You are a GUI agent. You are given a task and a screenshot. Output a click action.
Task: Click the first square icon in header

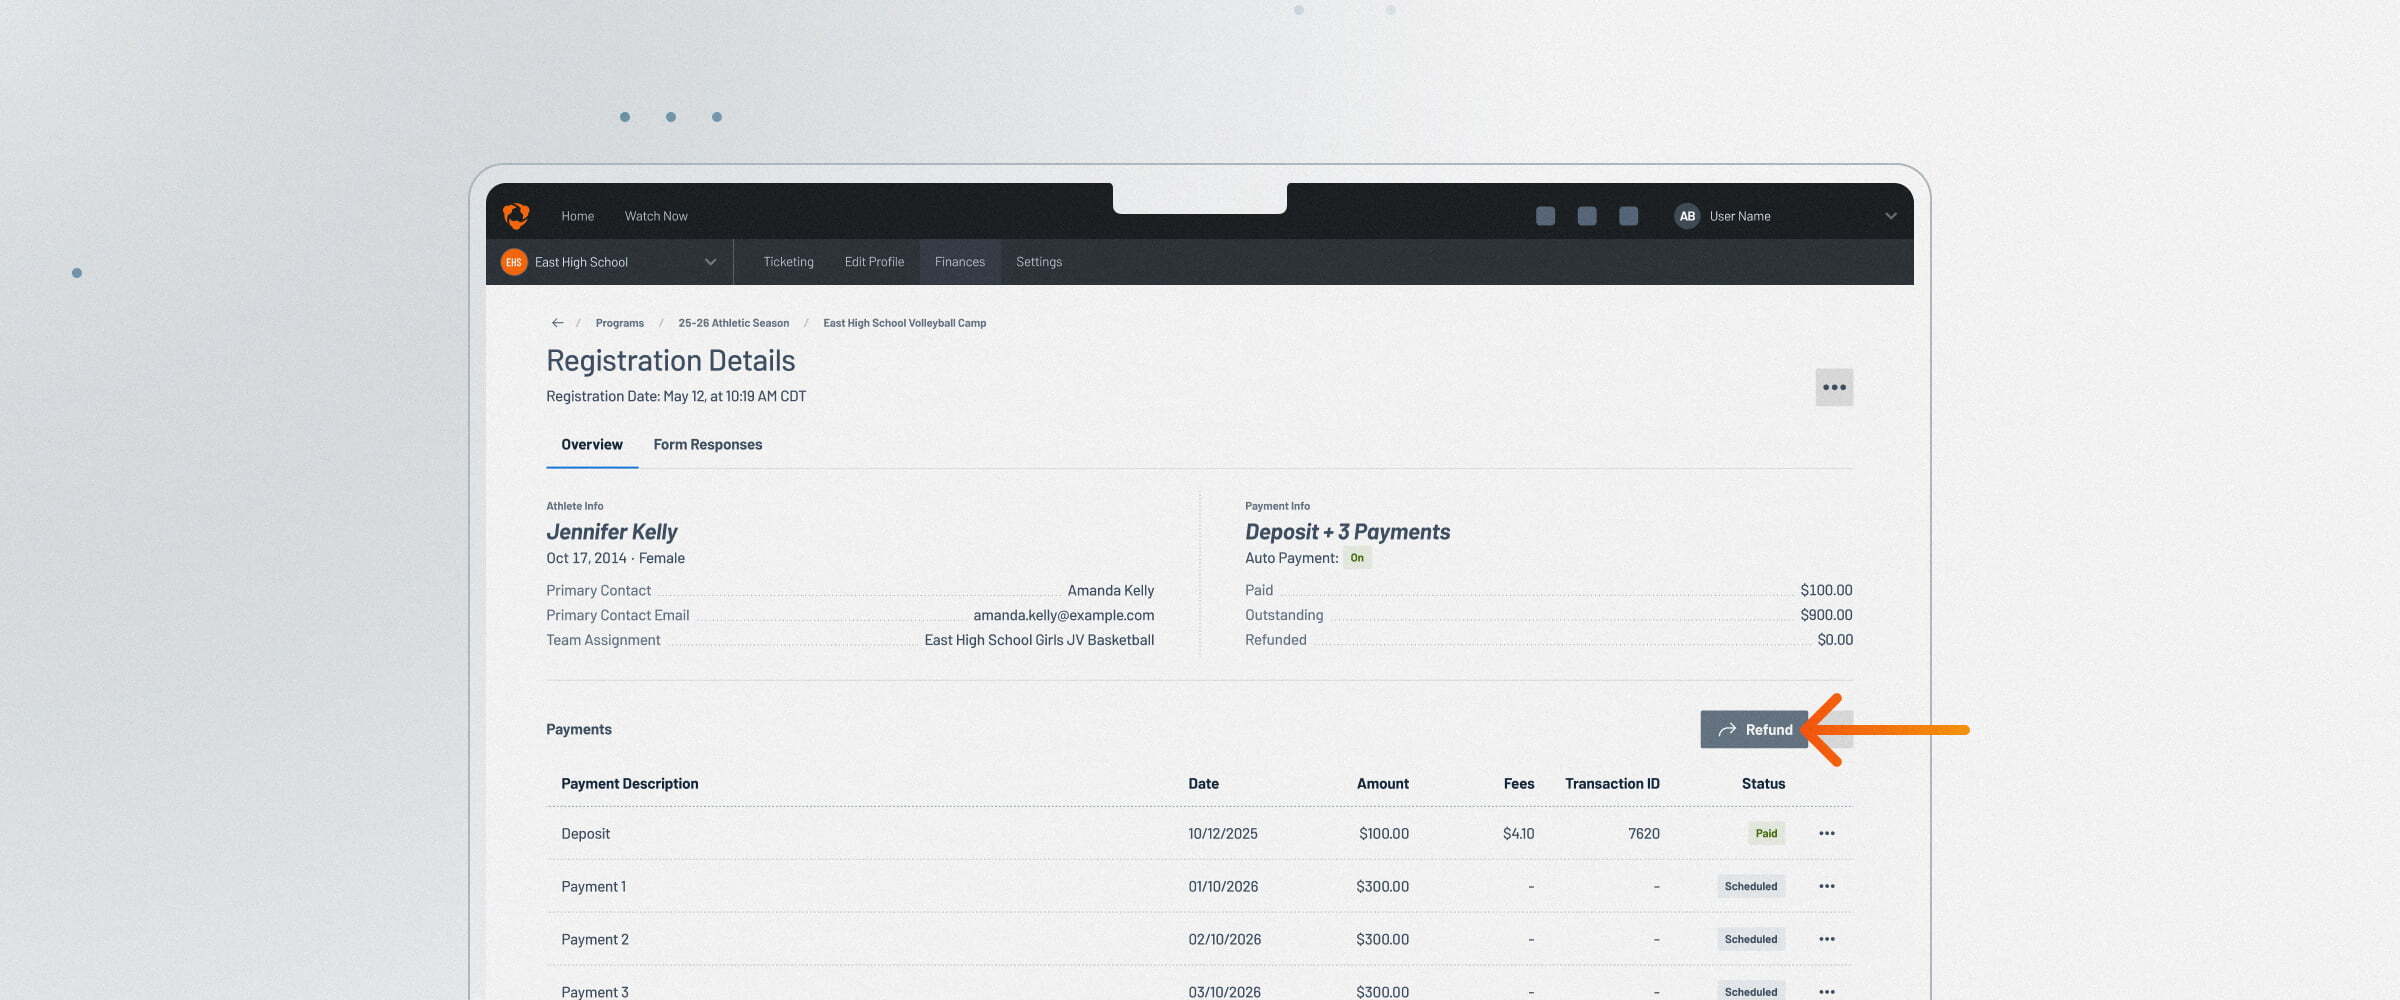click(x=1545, y=216)
